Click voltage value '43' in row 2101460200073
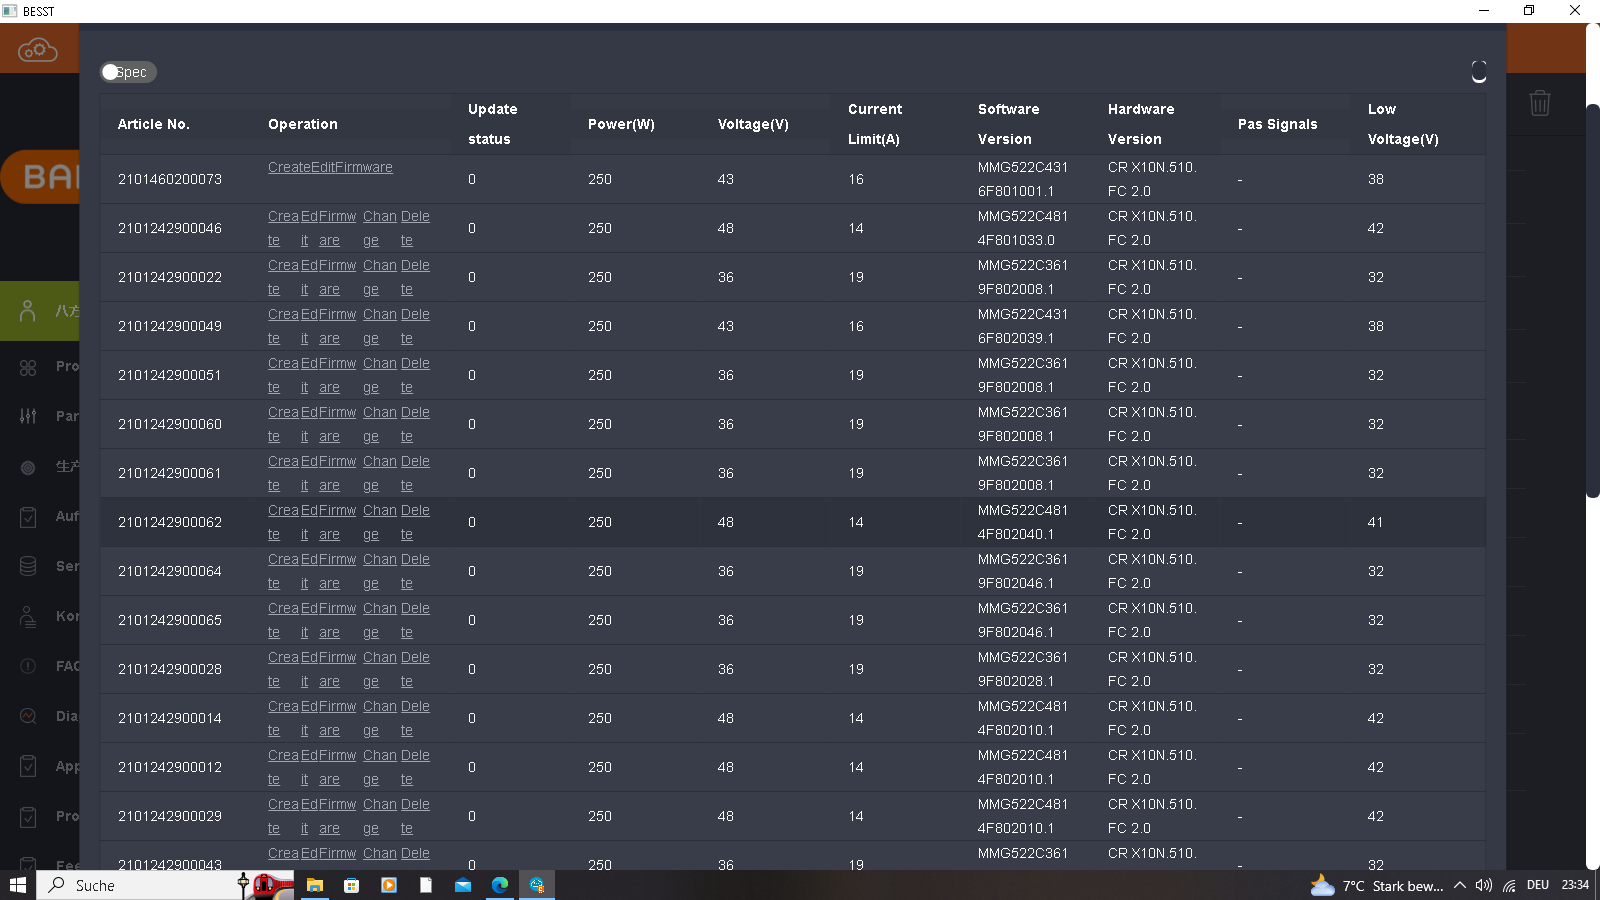The image size is (1600, 900). point(726,179)
